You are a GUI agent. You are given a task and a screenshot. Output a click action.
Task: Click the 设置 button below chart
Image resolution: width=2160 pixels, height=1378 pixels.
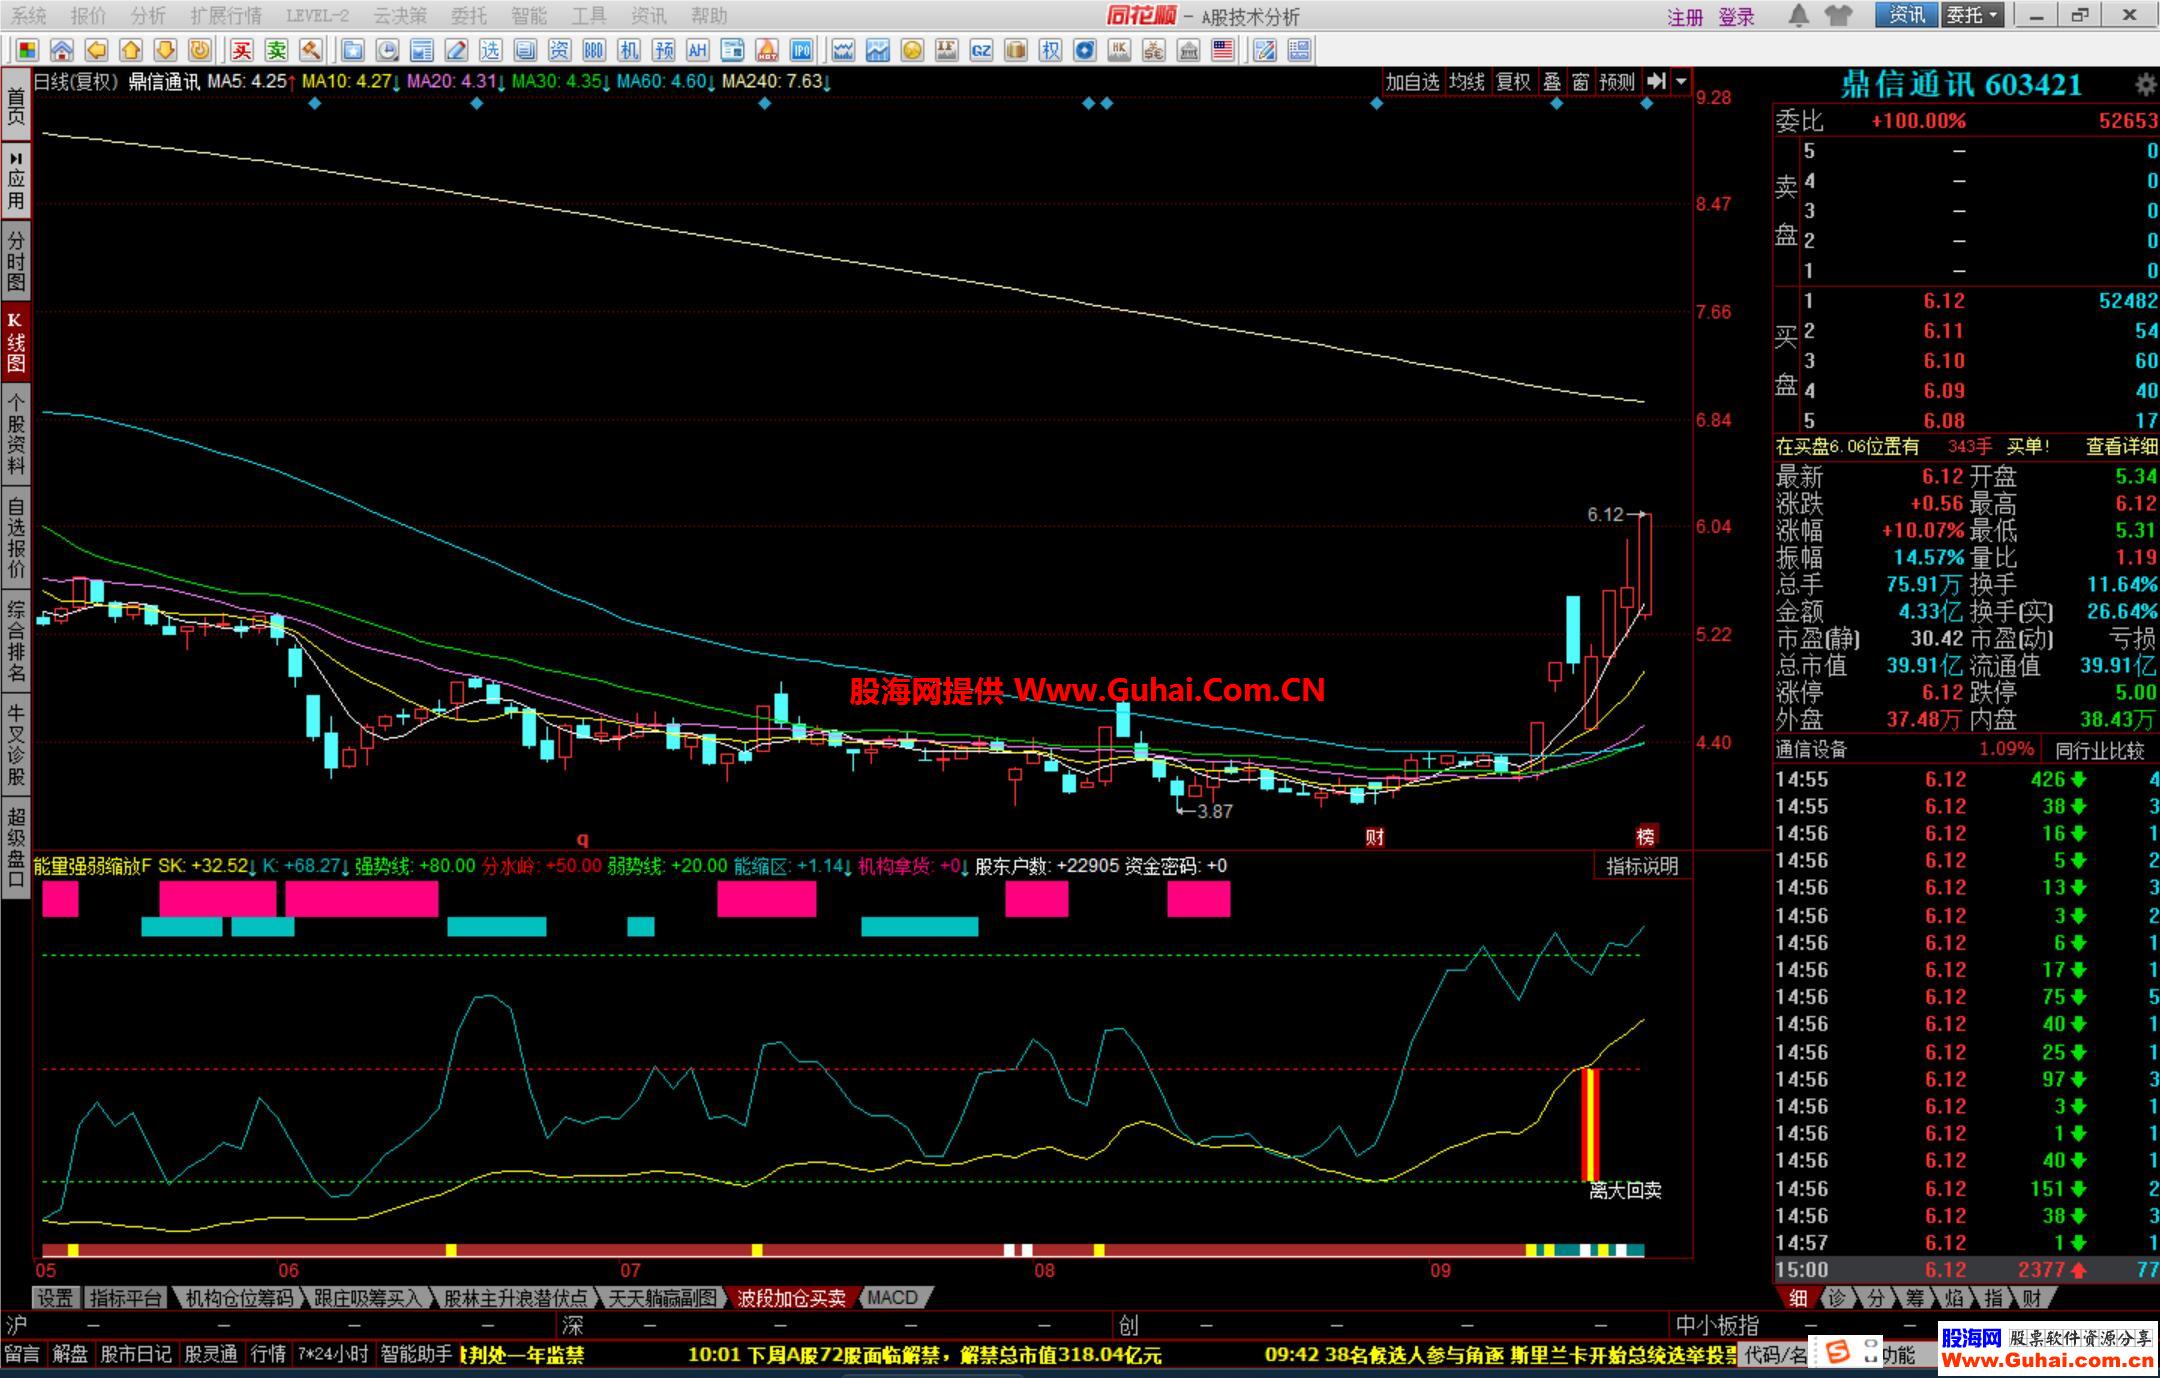[55, 1298]
